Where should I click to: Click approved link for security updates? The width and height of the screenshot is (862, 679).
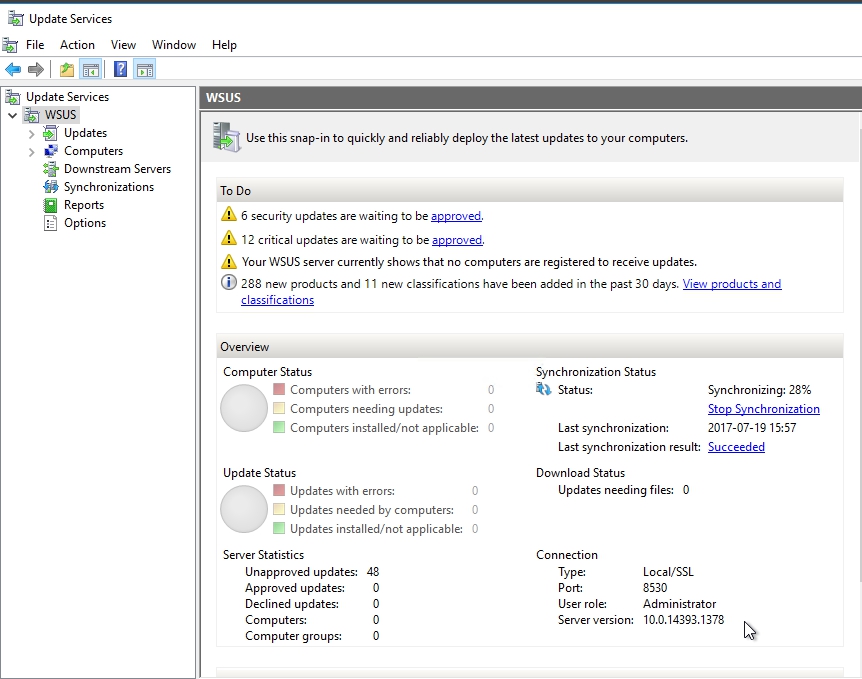pyautogui.click(x=456, y=216)
